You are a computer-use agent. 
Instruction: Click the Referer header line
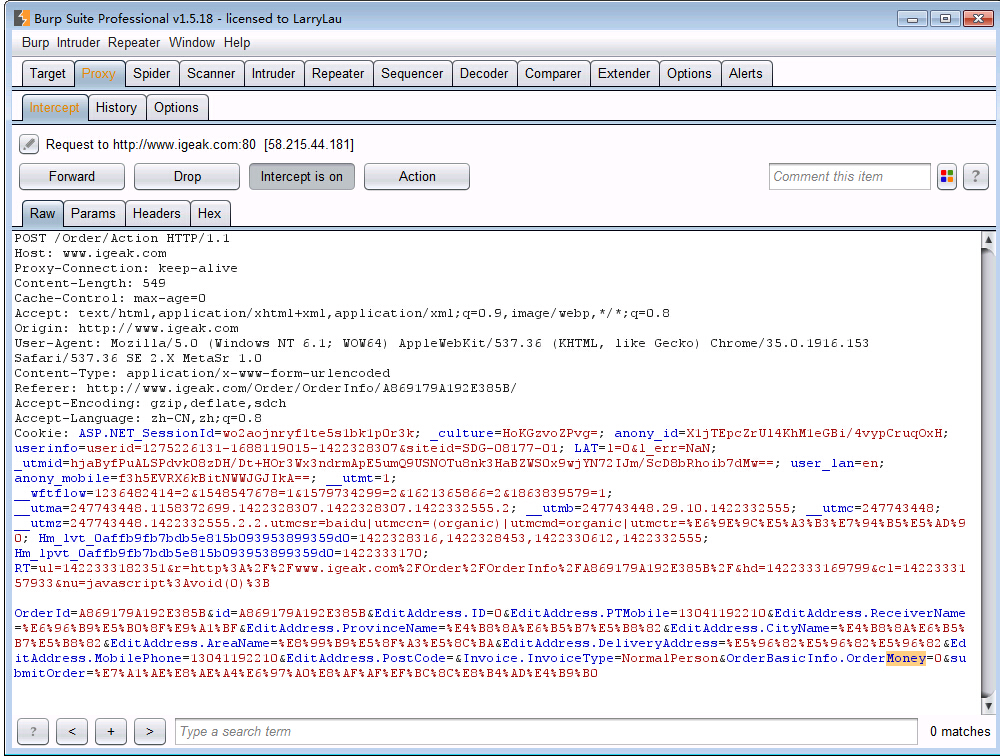coord(265,388)
